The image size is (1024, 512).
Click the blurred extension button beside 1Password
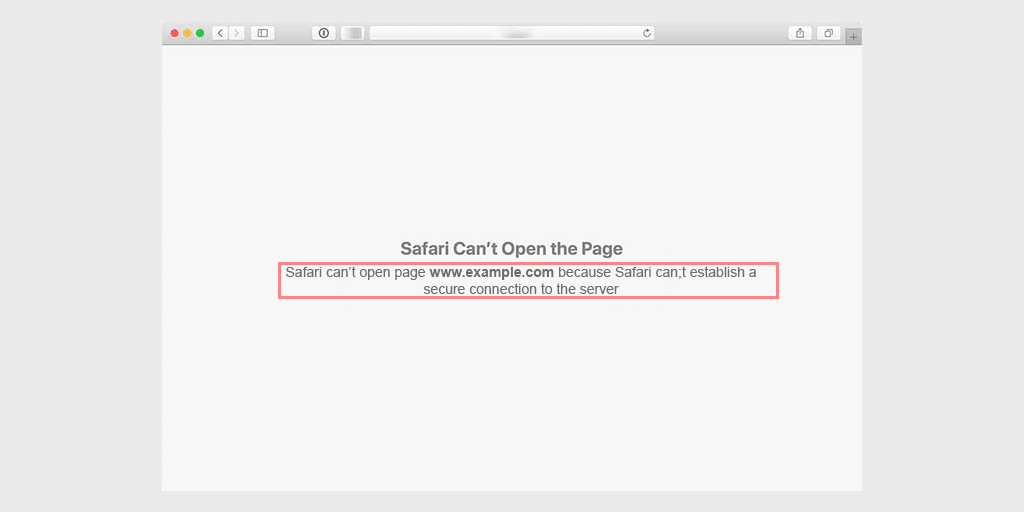352,33
